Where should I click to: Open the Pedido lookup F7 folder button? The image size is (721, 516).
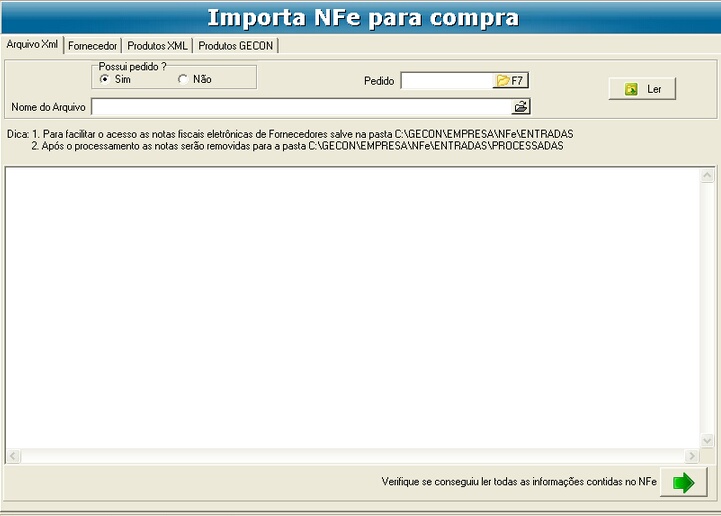coord(510,80)
